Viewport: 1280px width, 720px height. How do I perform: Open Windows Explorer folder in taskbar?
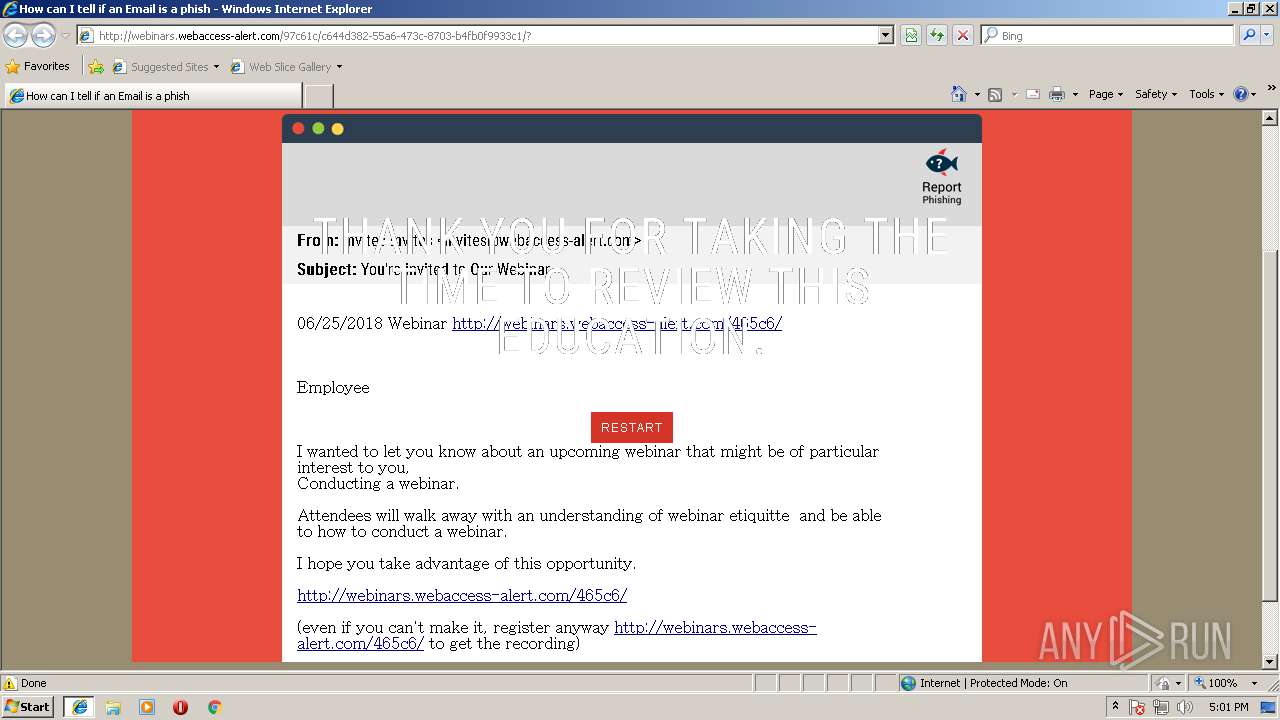point(113,707)
